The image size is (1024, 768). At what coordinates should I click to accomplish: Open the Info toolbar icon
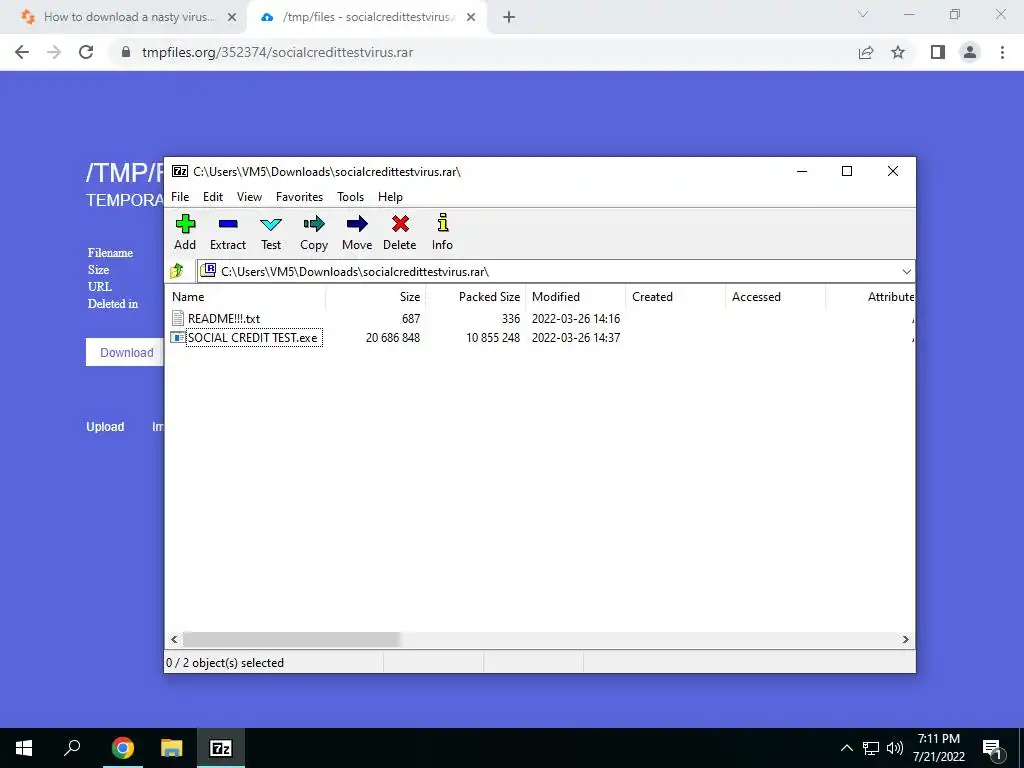pos(443,222)
